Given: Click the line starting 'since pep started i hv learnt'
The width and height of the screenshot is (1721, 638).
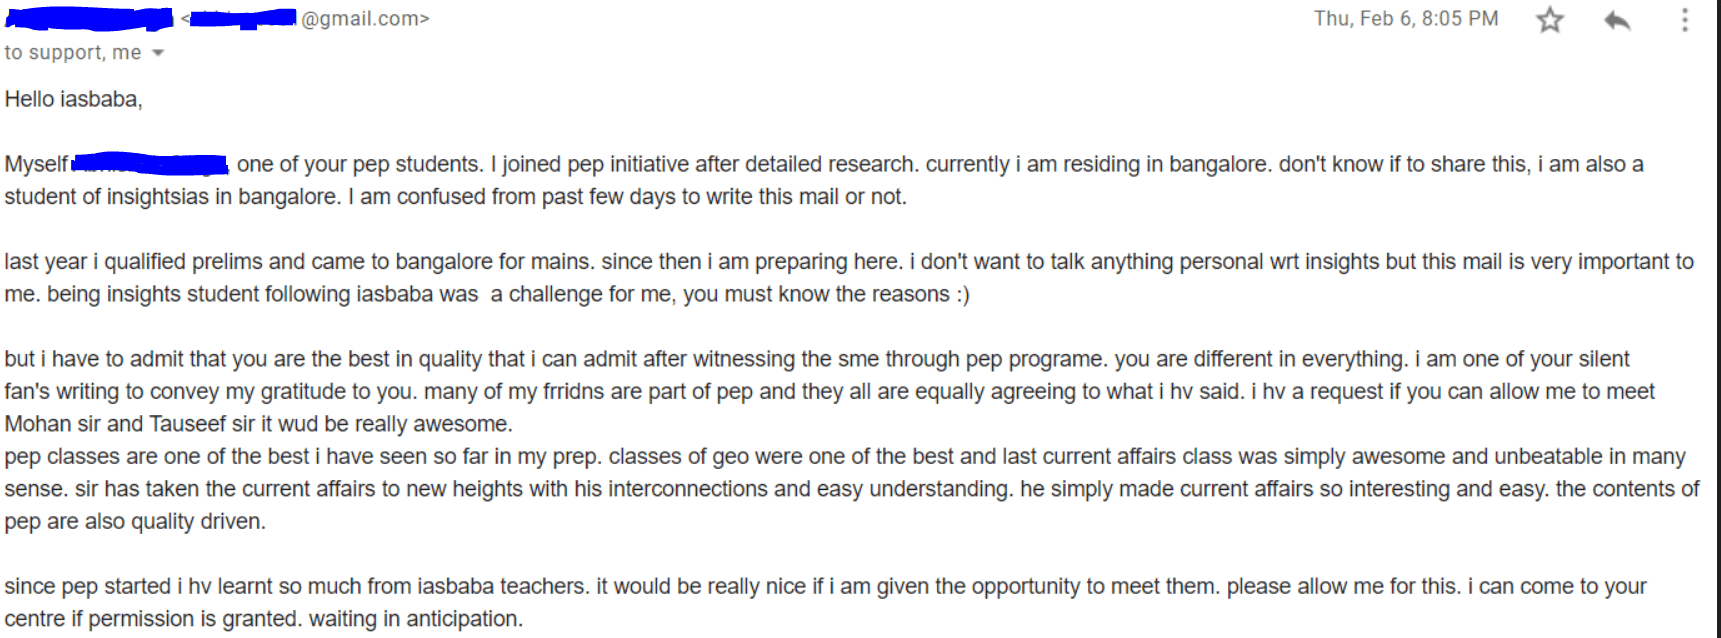Looking at the screenshot, I should (825, 587).
